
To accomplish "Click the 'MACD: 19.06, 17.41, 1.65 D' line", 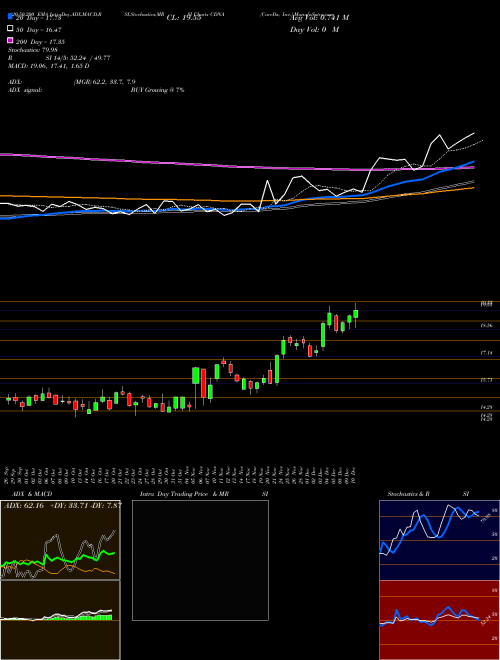I will pos(49,66).
